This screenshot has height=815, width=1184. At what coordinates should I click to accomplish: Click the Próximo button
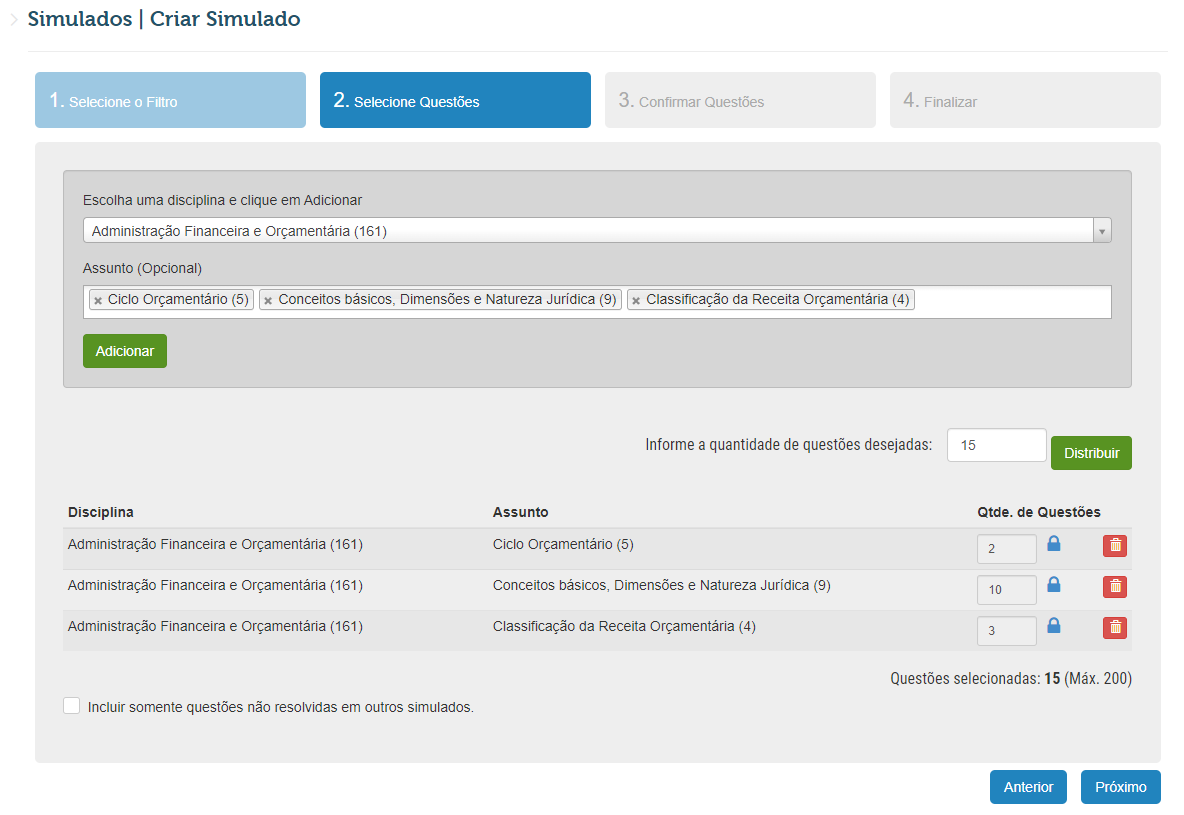click(1120, 787)
